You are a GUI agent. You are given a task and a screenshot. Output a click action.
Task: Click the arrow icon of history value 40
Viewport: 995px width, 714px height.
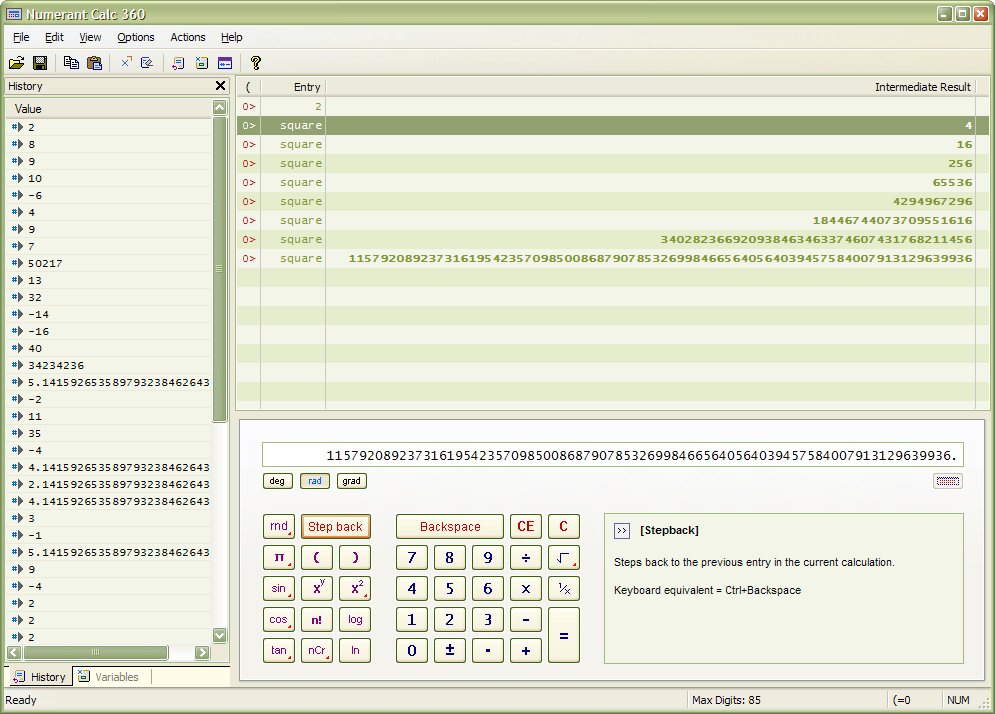click(x=18, y=348)
